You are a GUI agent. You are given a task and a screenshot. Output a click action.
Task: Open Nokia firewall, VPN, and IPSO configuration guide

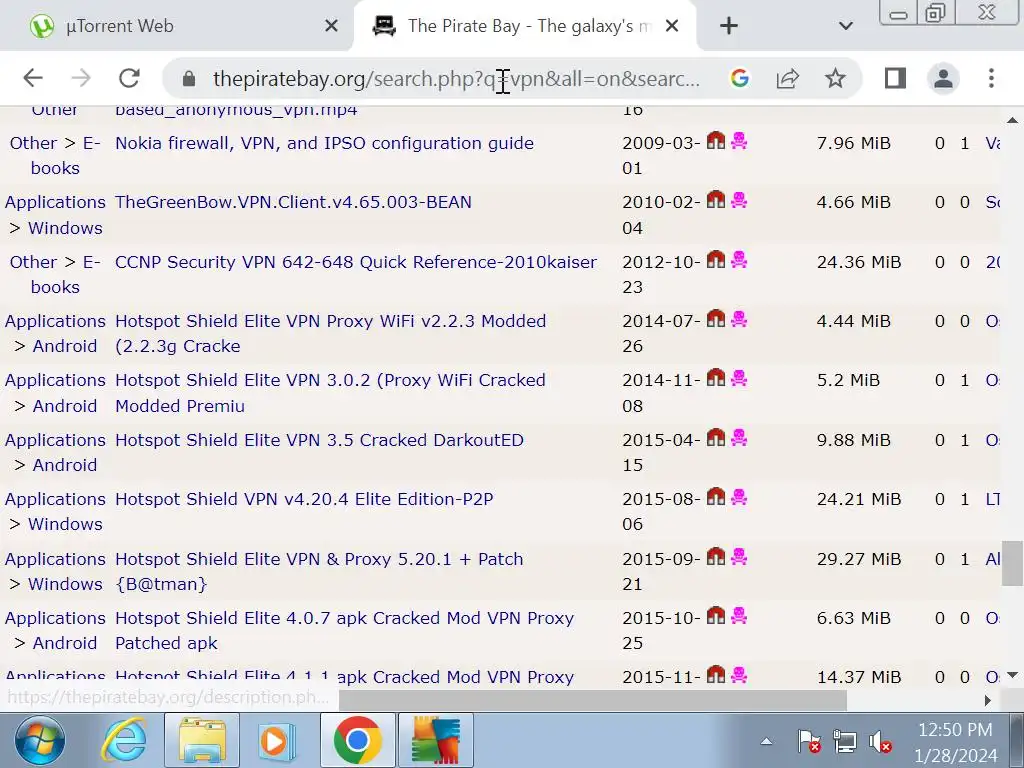(325, 143)
